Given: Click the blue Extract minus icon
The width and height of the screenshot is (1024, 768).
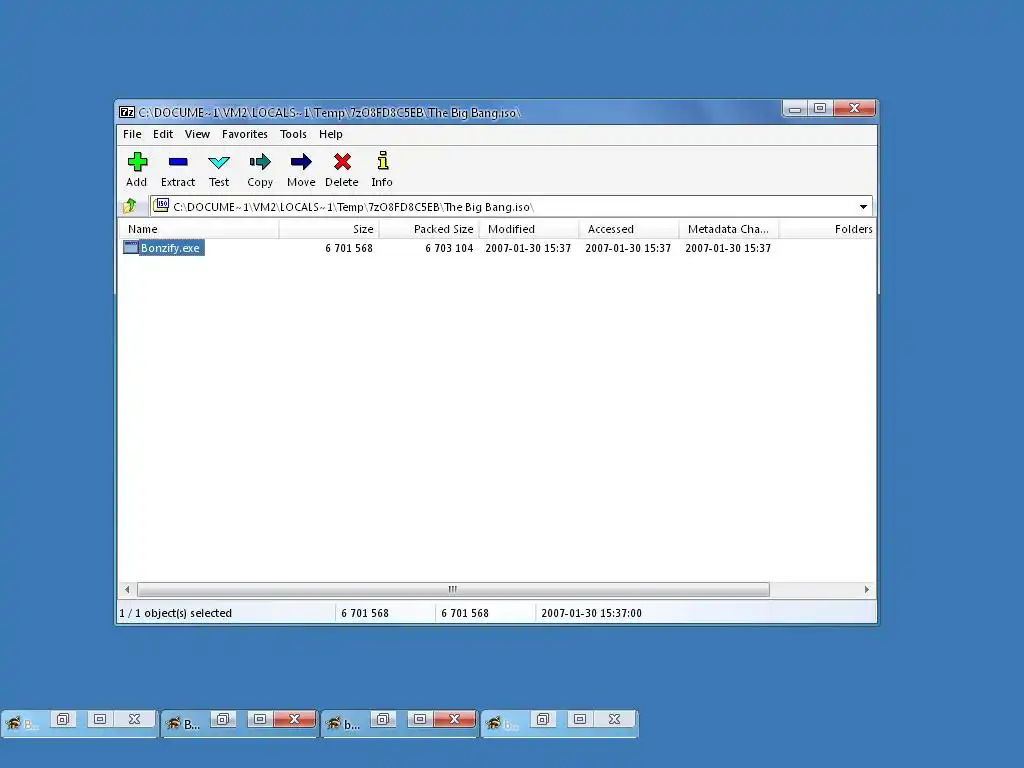Looking at the screenshot, I should [x=178, y=161].
